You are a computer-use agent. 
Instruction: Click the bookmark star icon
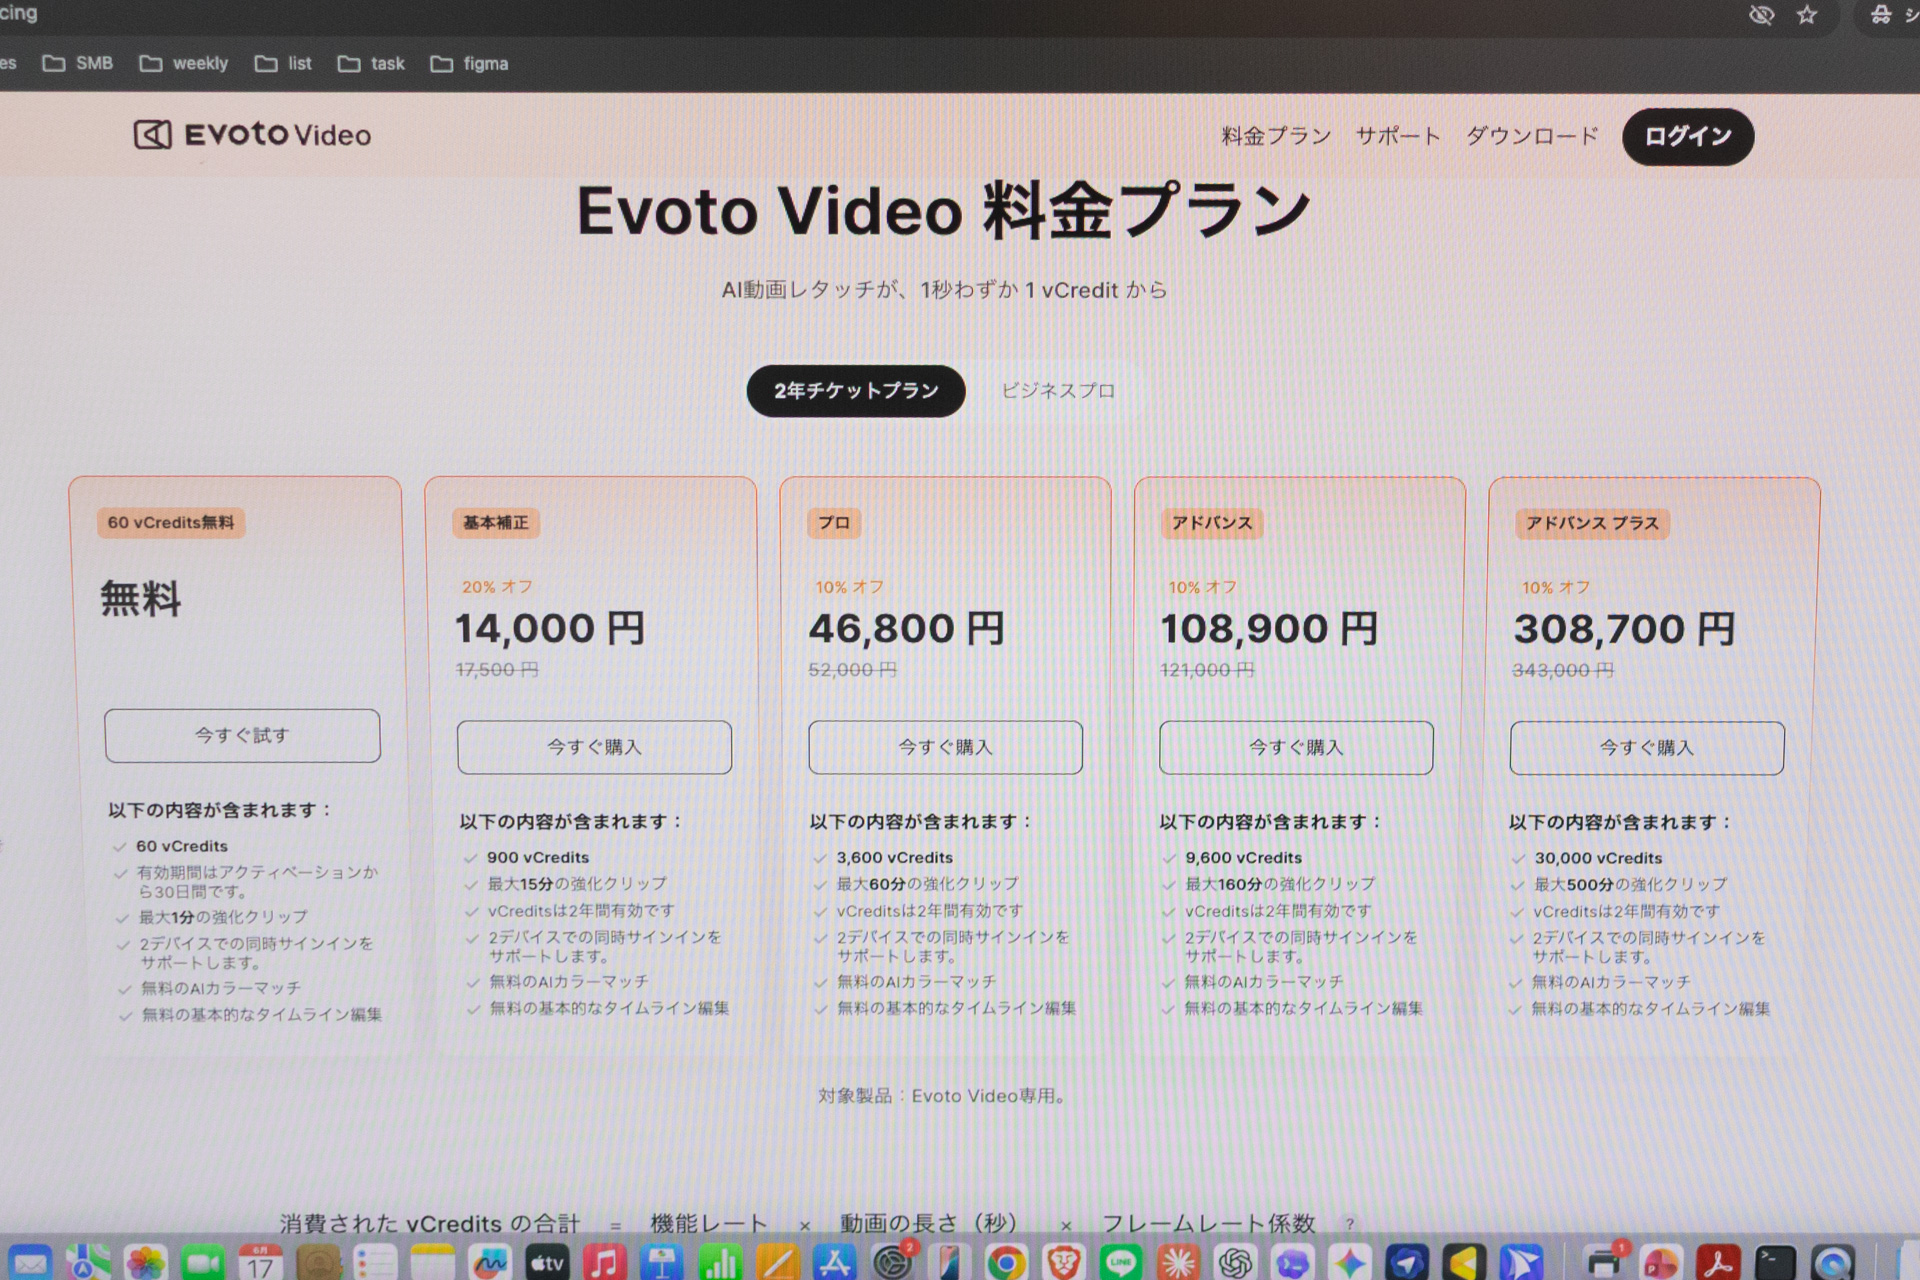click(1807, 15)
